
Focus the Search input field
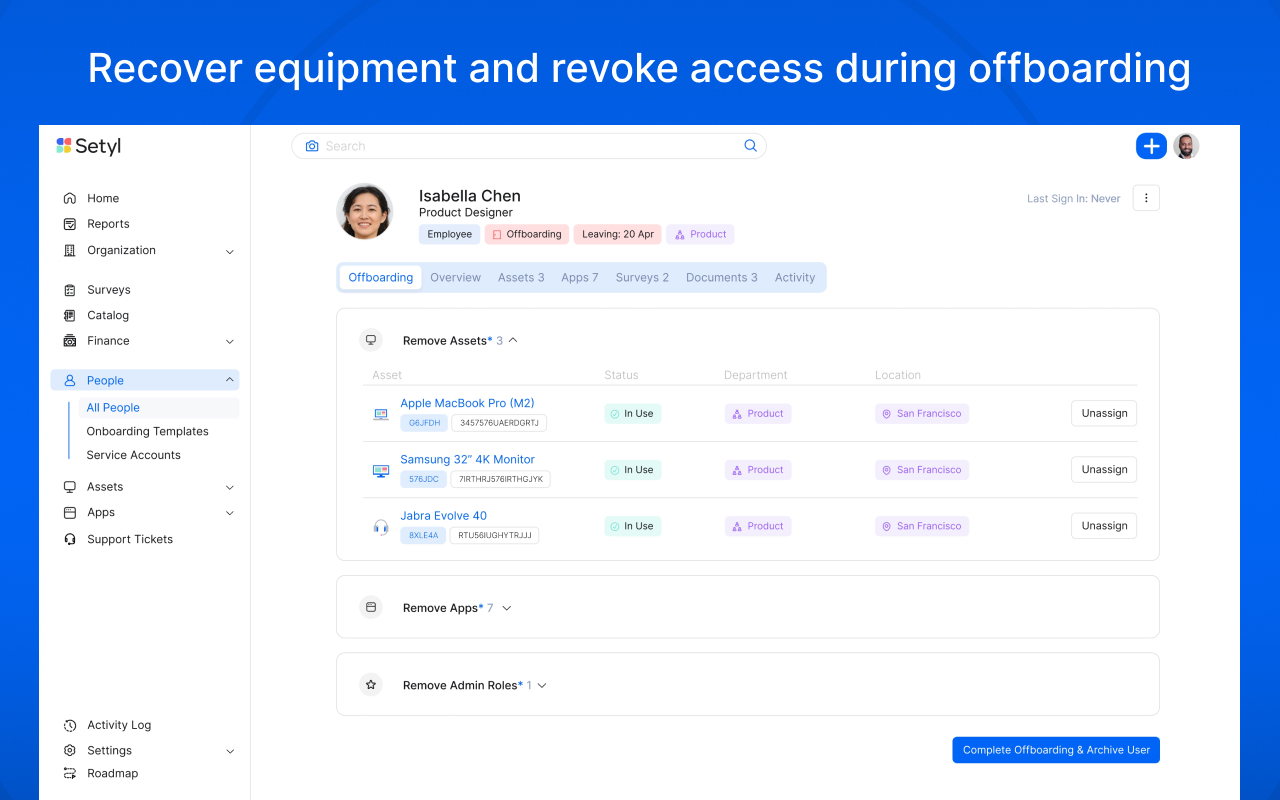[529, 146]
